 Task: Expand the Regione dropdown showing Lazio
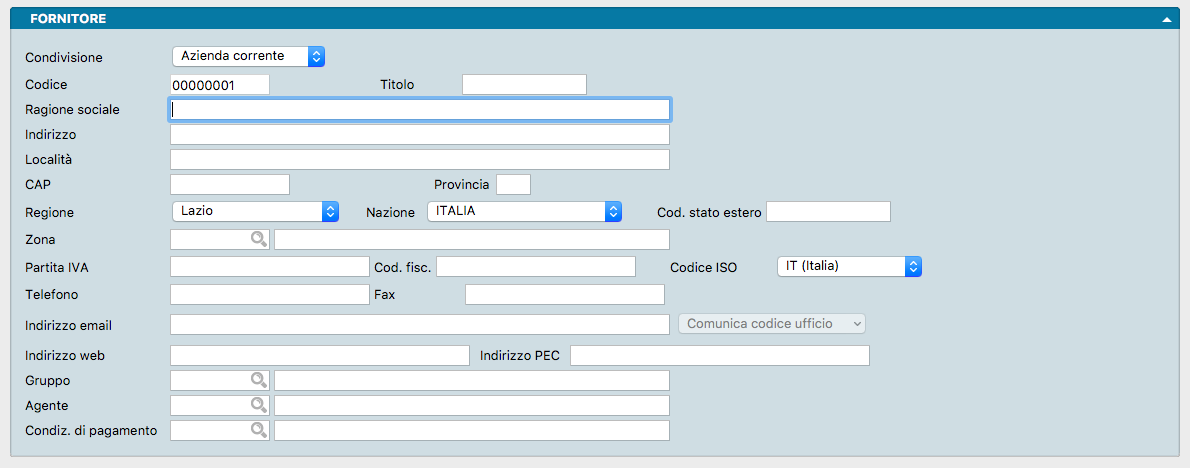click(x=255, y=211)
